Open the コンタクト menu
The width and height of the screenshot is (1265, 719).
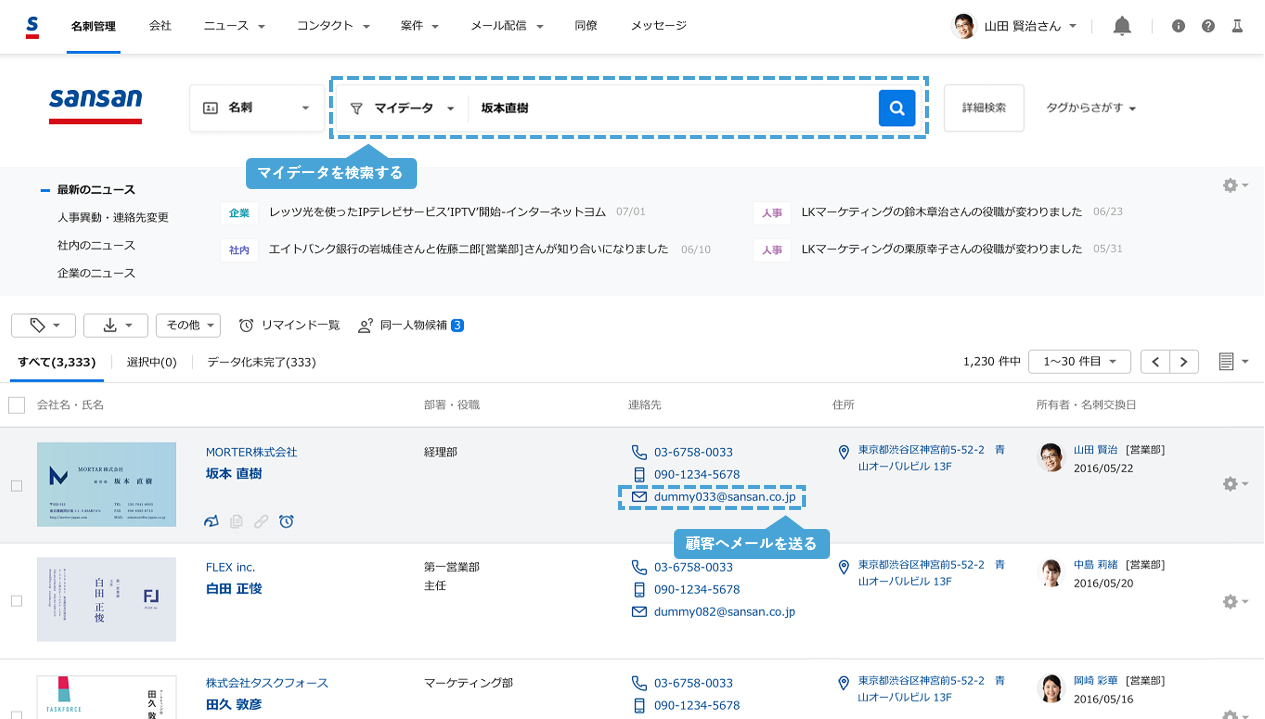pyautogui.click(x=334, y=26)
